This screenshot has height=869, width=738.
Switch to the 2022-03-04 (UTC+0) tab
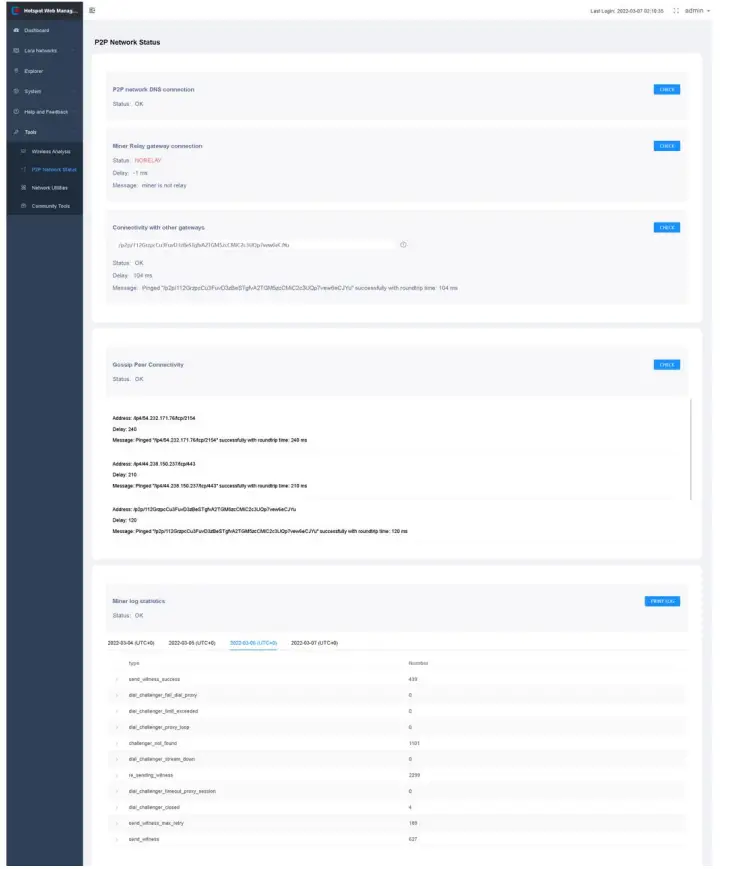coord(131,643)
